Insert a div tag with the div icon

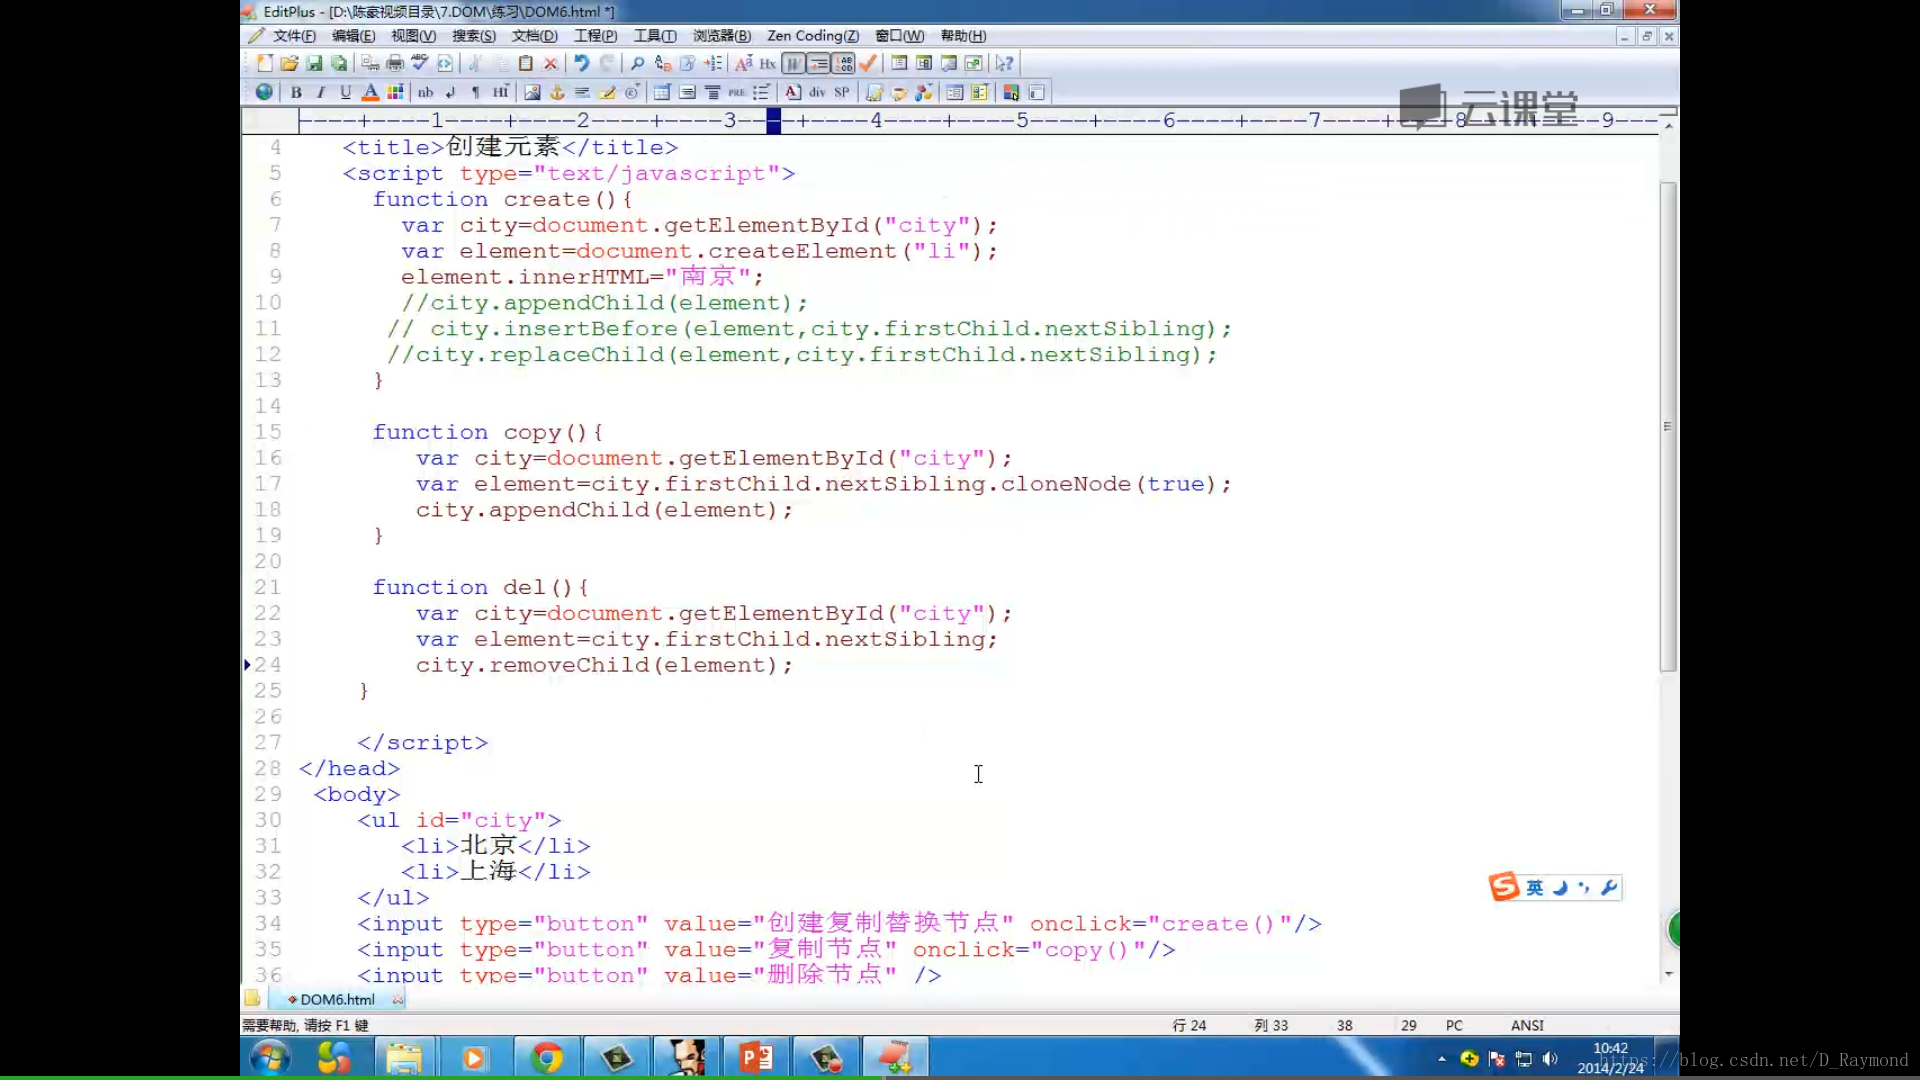817,92
